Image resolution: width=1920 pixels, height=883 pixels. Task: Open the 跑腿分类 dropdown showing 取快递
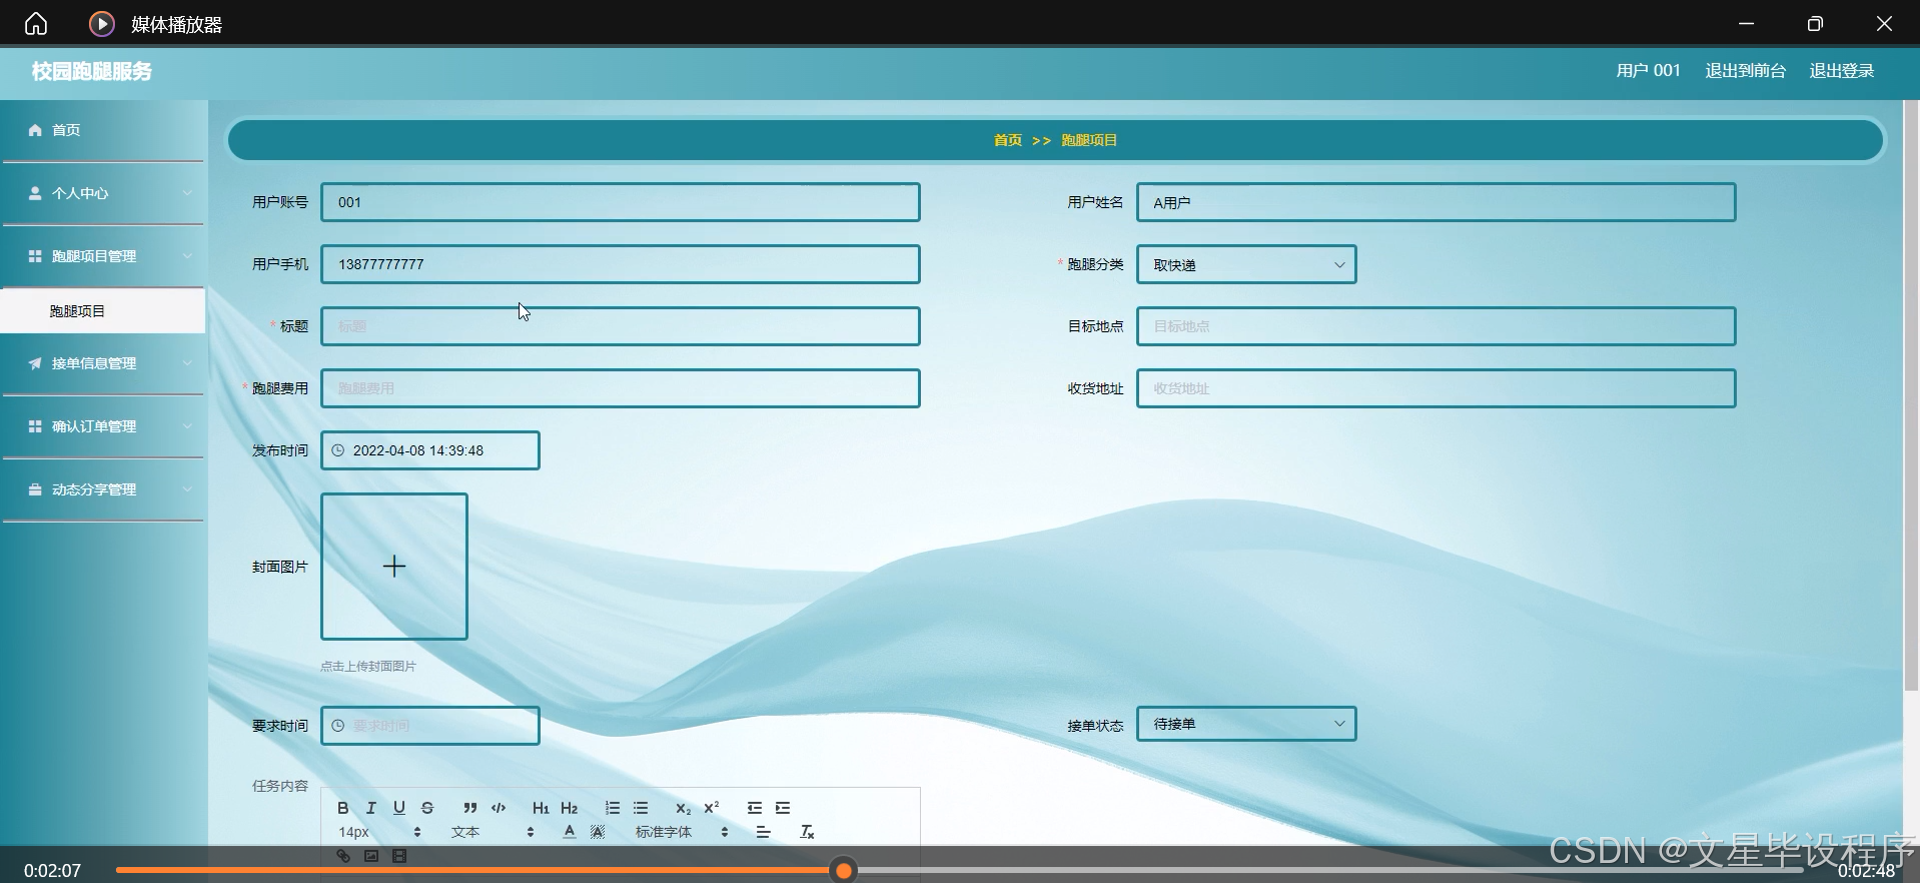1246,265
